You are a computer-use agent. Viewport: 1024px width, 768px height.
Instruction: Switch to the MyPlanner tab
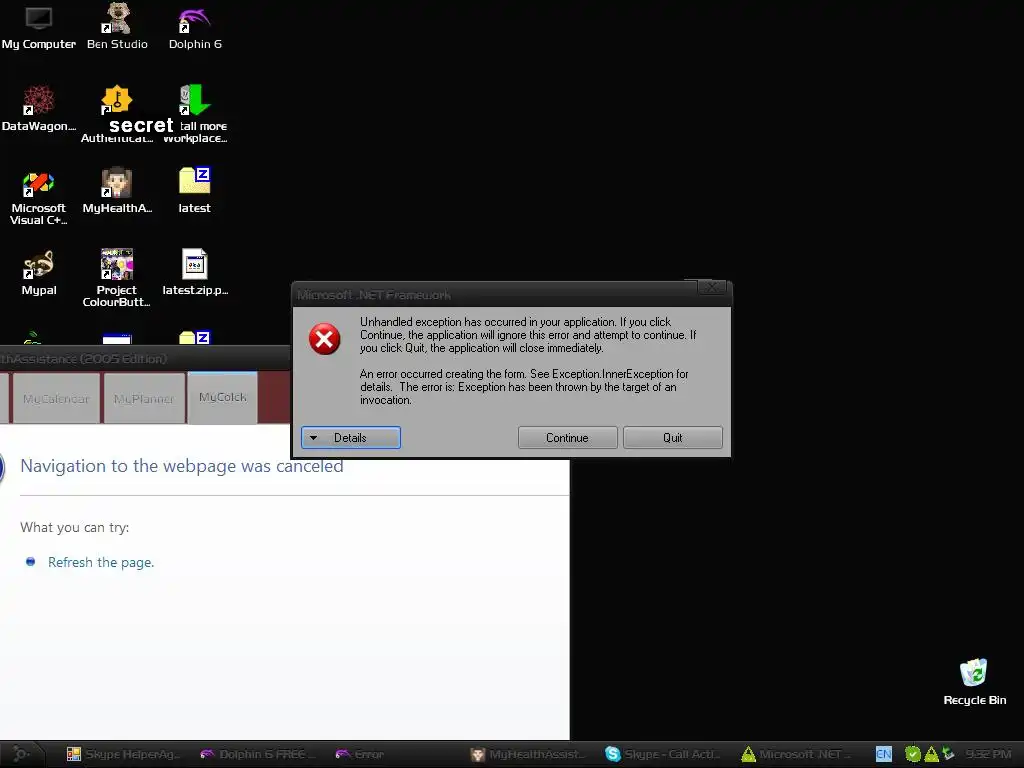click(x=144, y=398)
